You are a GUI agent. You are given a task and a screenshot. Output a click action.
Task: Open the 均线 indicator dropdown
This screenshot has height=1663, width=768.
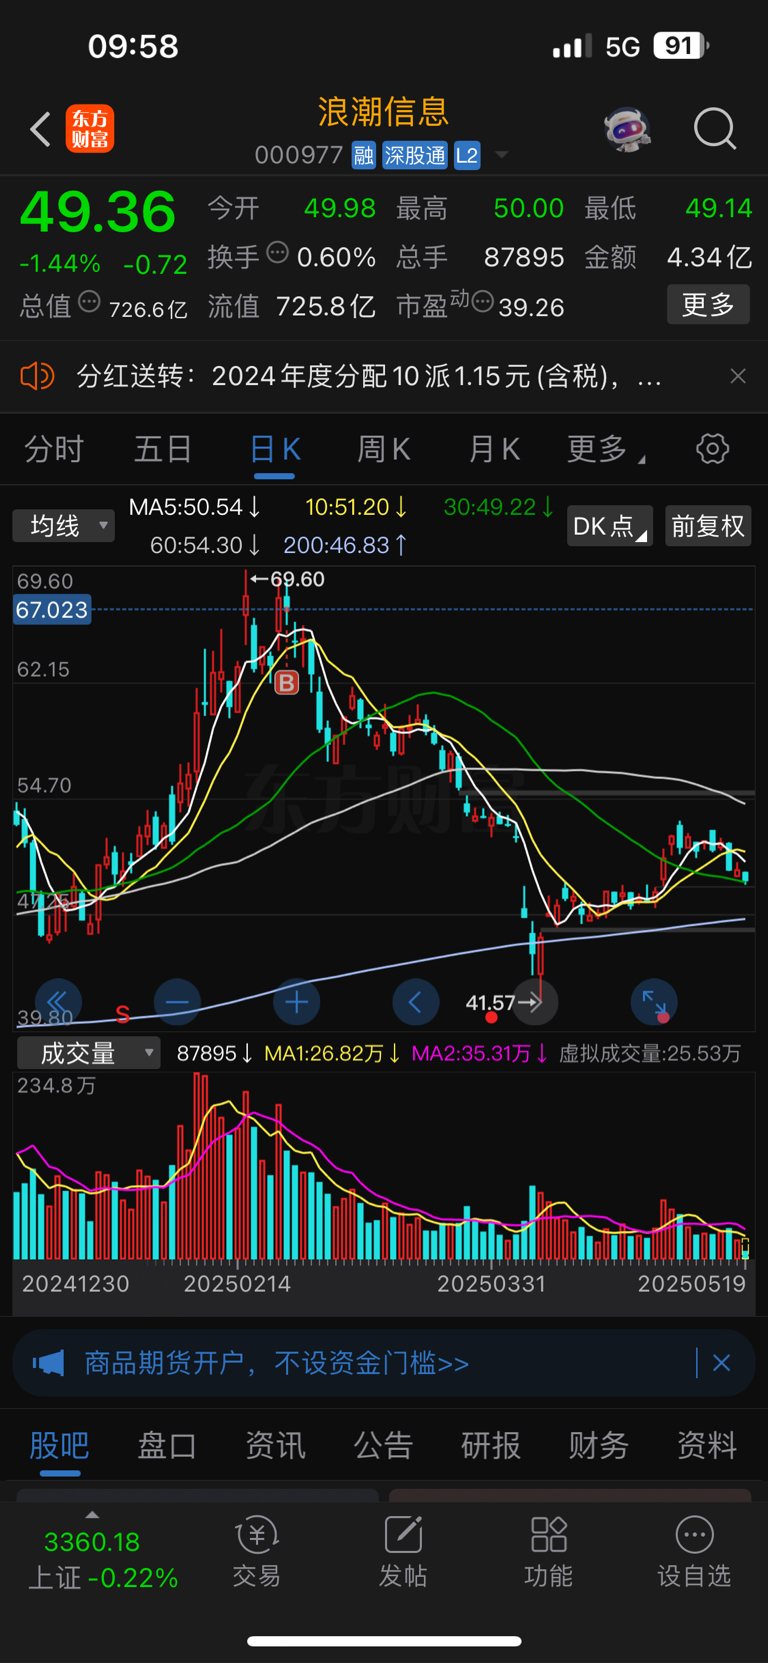point(64,525)
